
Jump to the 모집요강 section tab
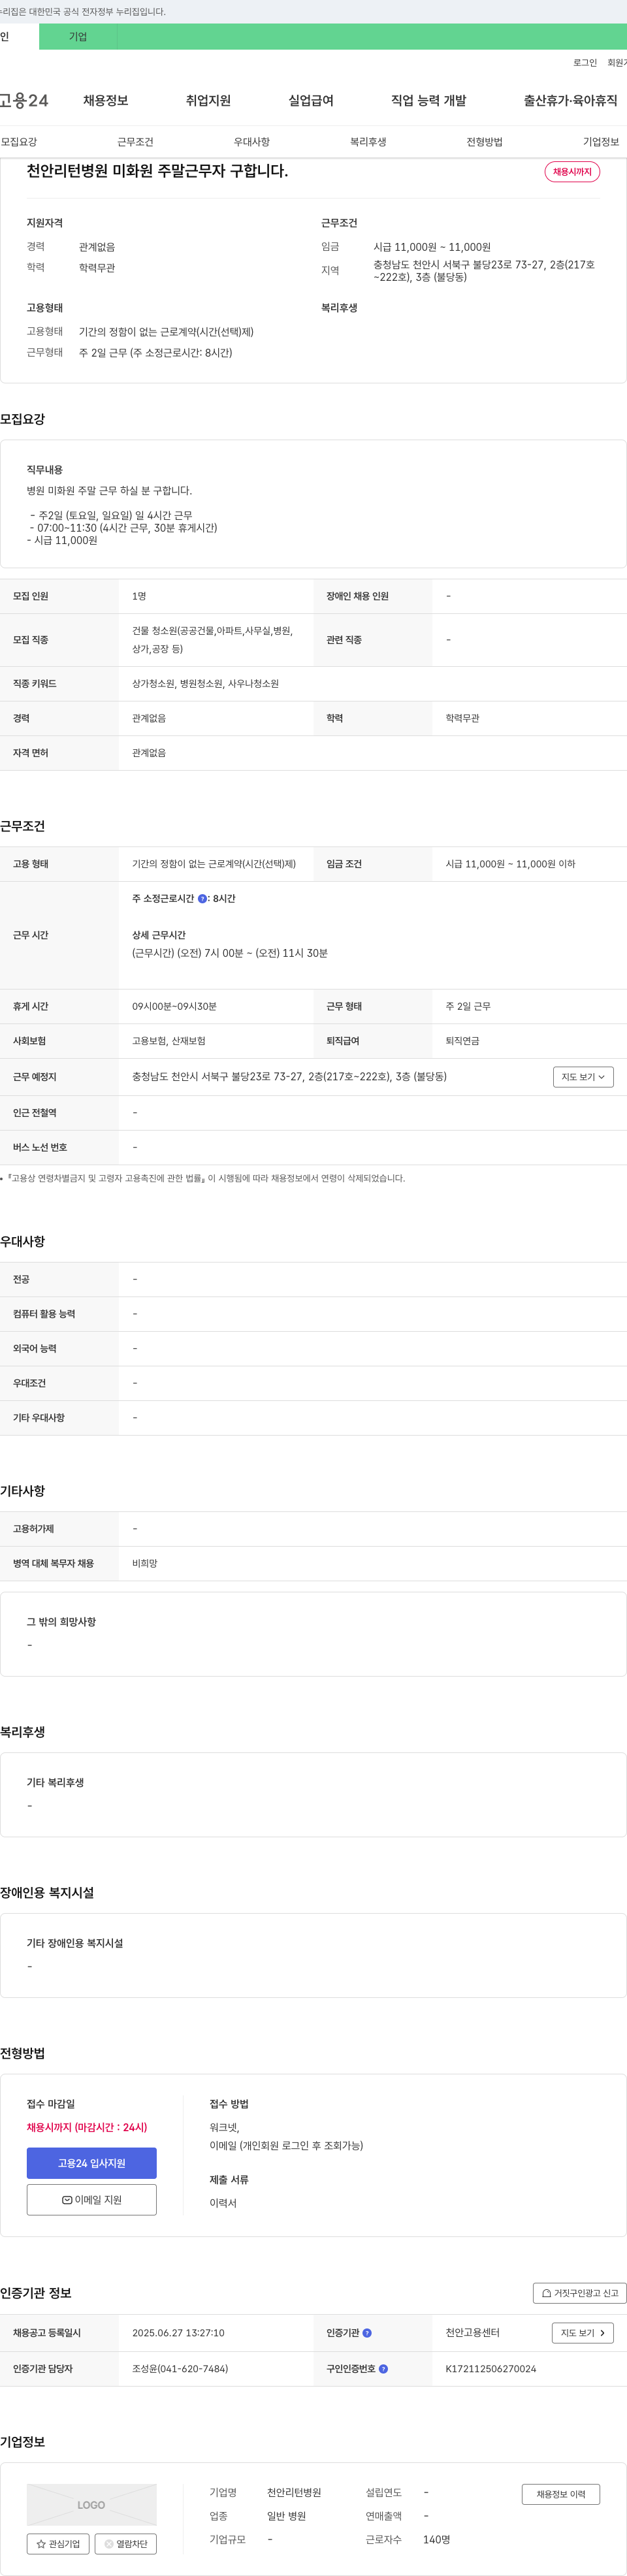pyautogui.click(x=19, y=142)
